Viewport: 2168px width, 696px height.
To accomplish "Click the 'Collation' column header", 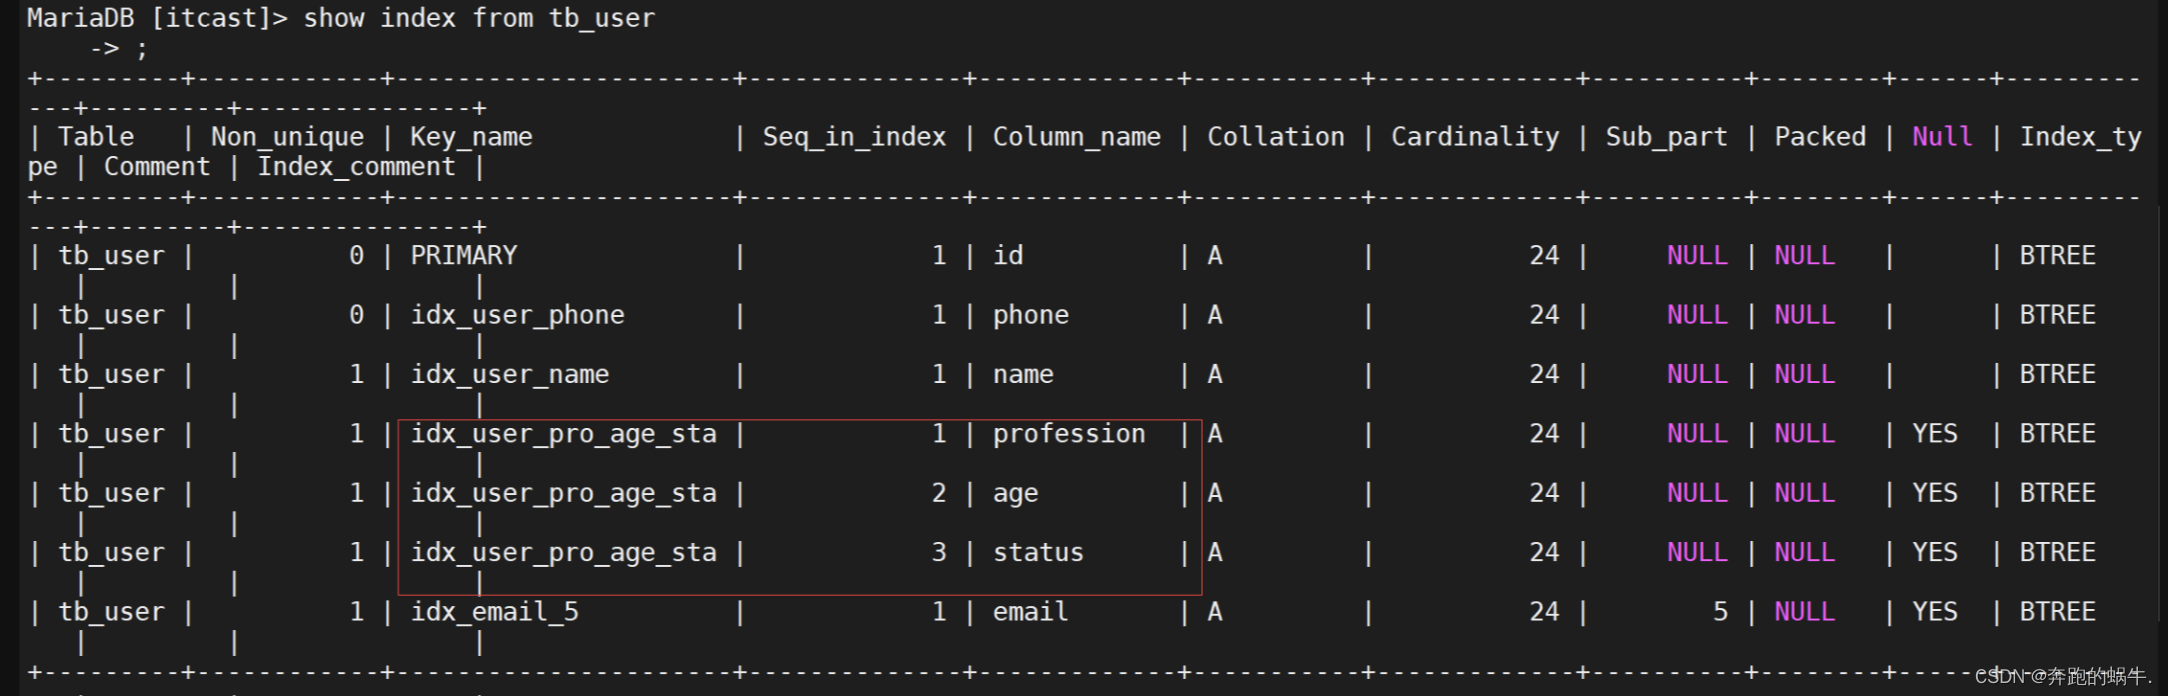I will point(1275,137).
